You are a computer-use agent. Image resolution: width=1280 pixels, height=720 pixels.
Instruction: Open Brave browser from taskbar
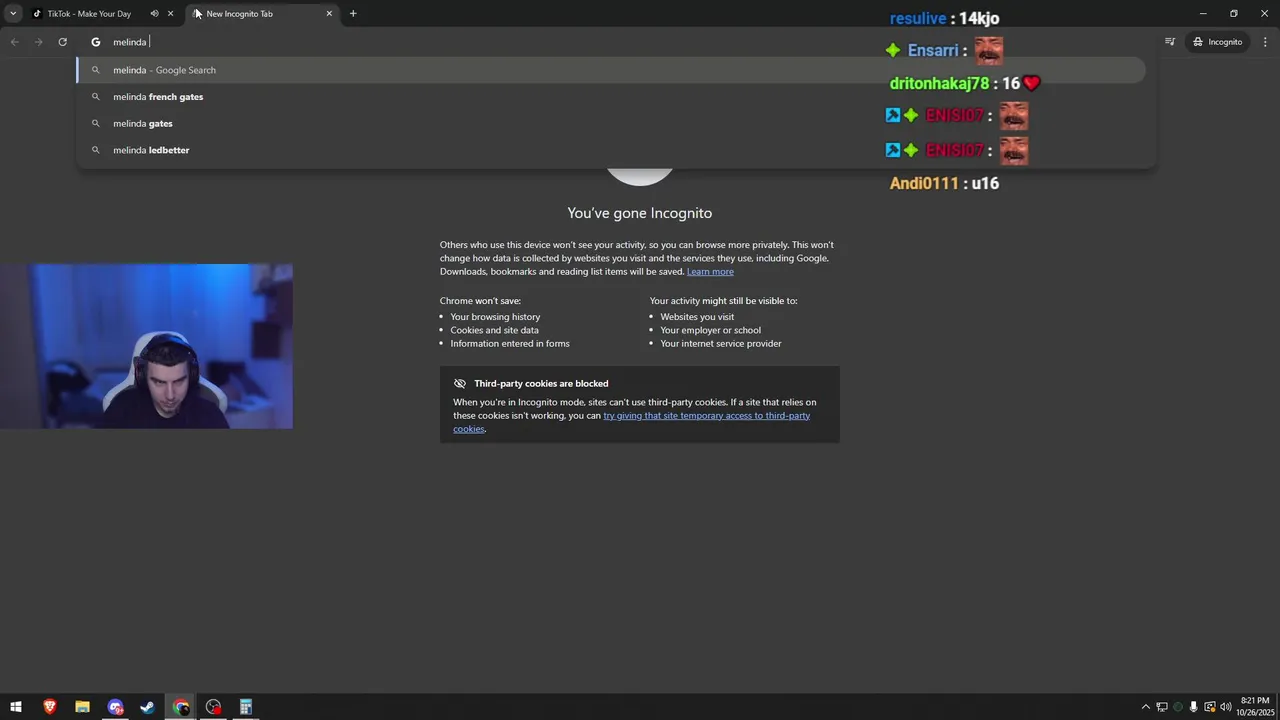point(49,707)
